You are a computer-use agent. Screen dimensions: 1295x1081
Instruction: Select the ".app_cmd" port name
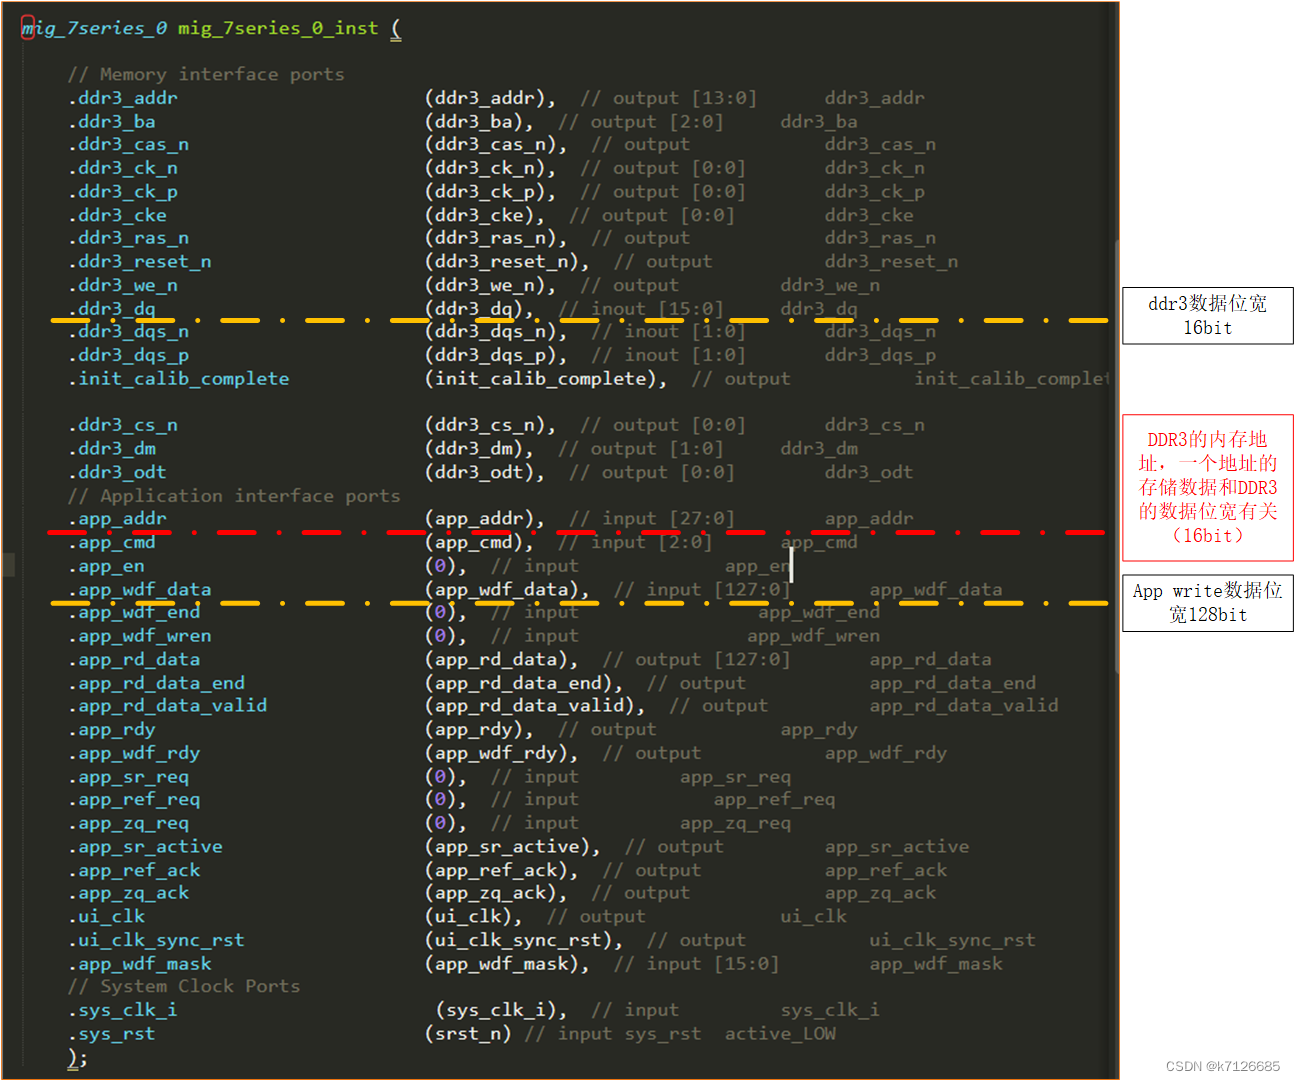tap(111, 542)
